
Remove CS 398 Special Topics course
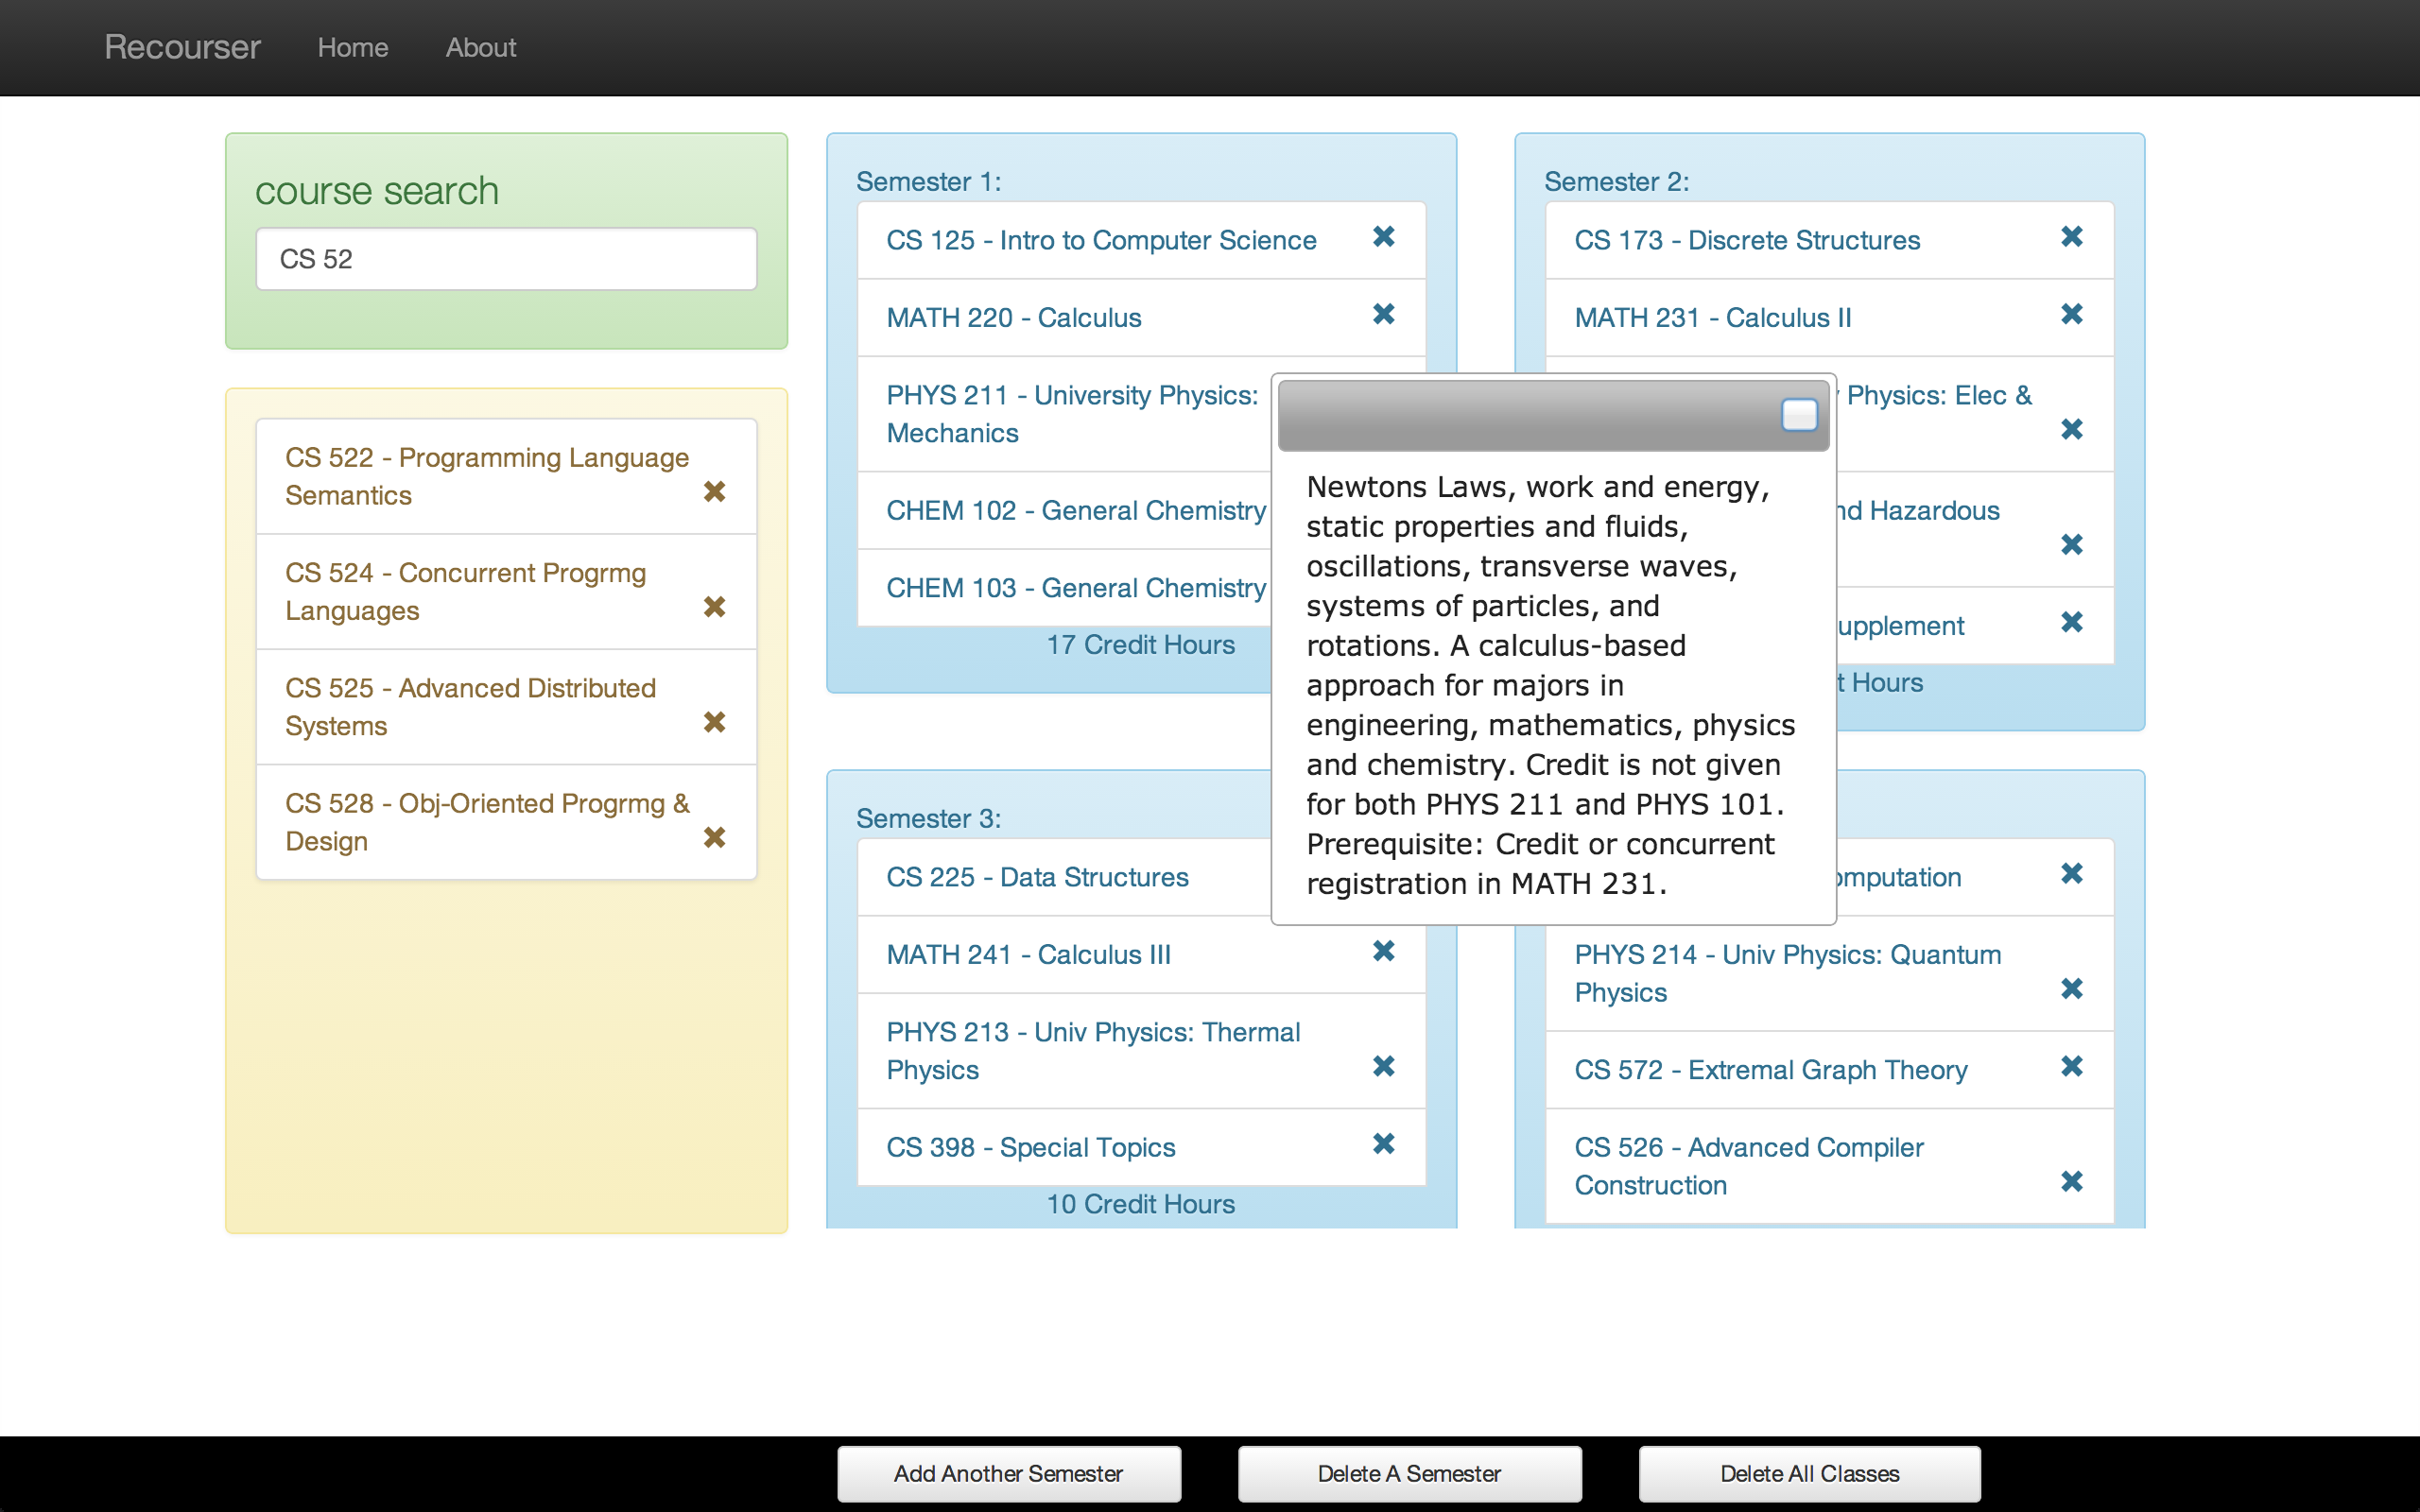[1383, 1143]
